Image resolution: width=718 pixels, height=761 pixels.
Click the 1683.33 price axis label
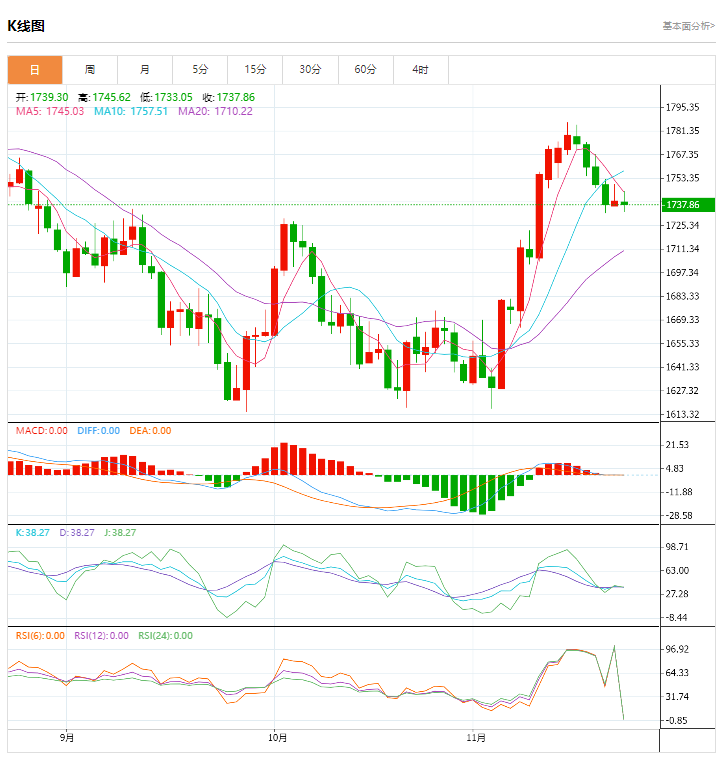coord(683,297)
